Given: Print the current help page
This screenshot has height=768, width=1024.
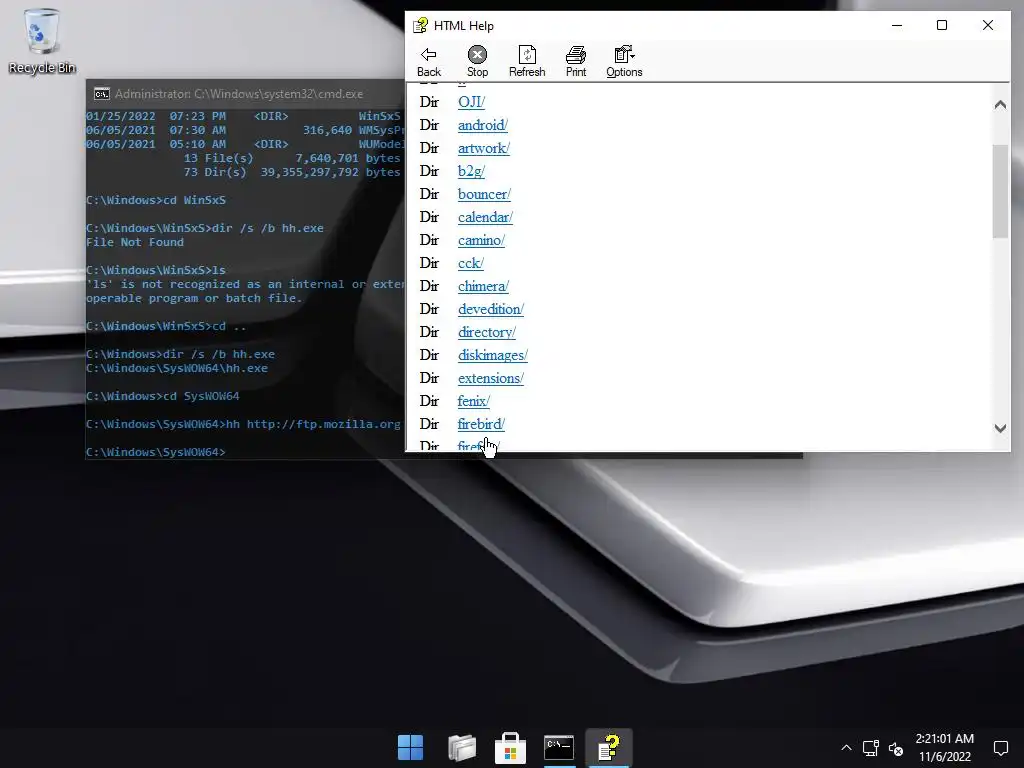Looking at the screenshot, I should pos(575,62).
